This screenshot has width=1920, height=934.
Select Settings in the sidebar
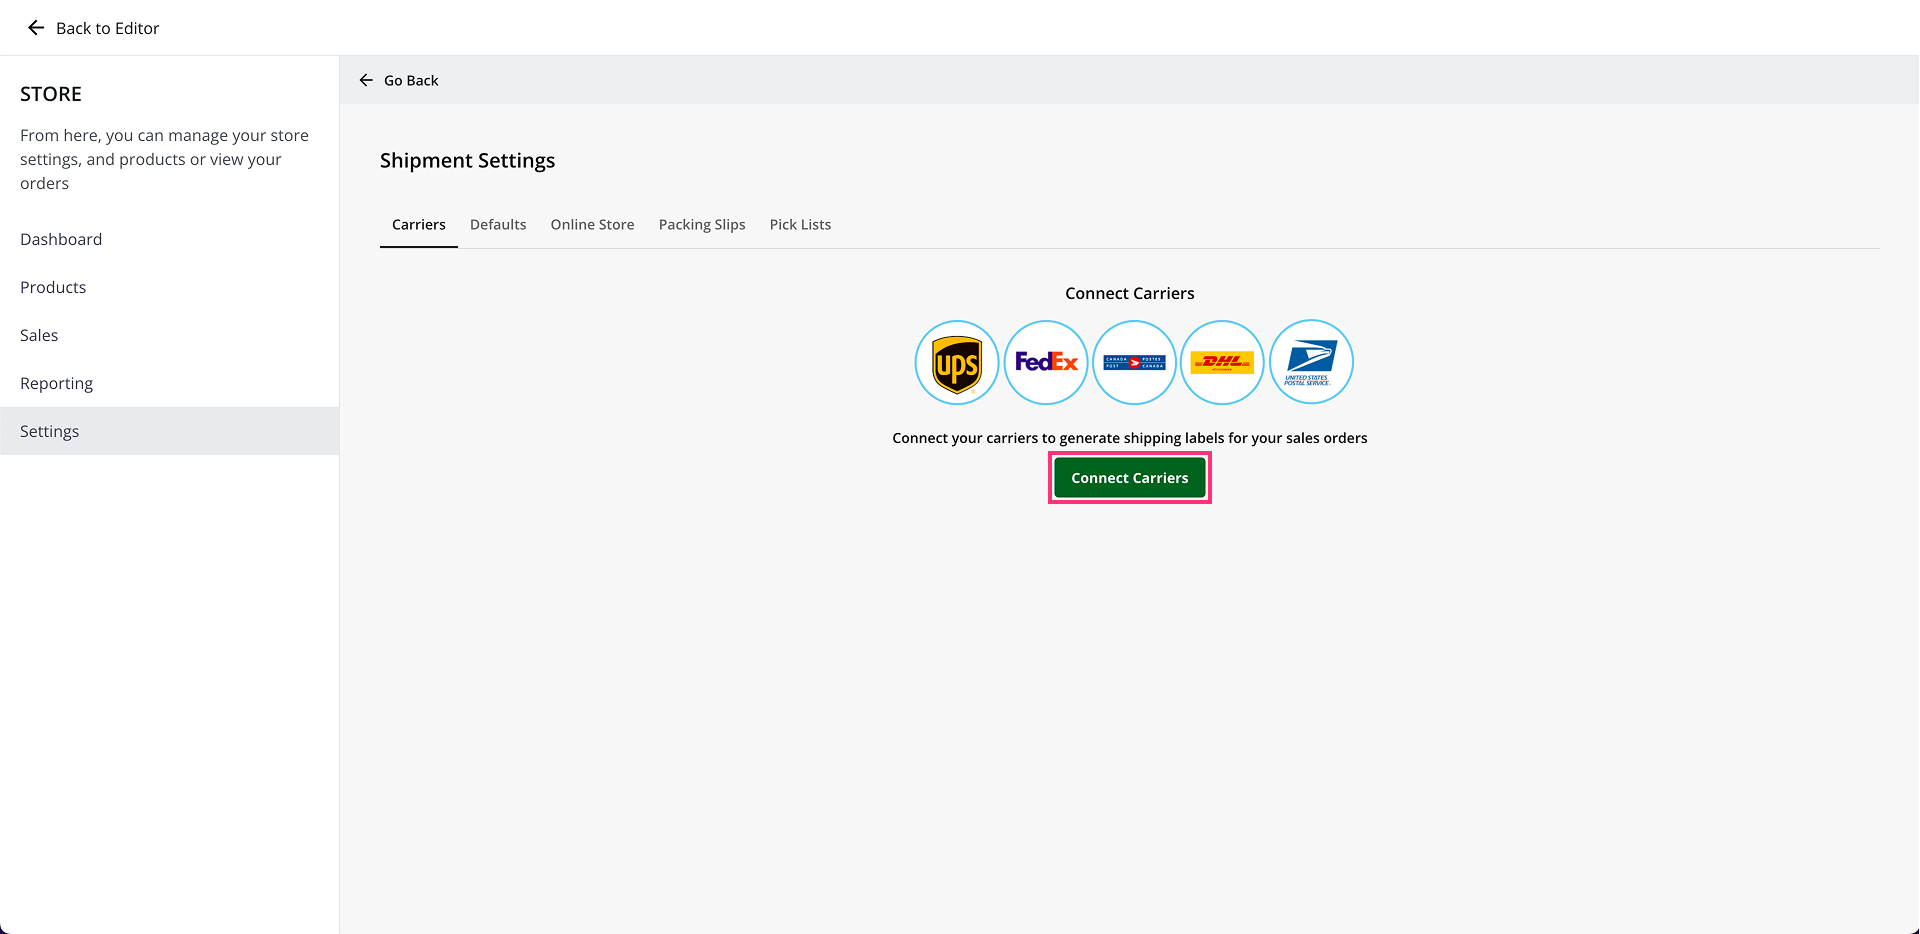170,431
